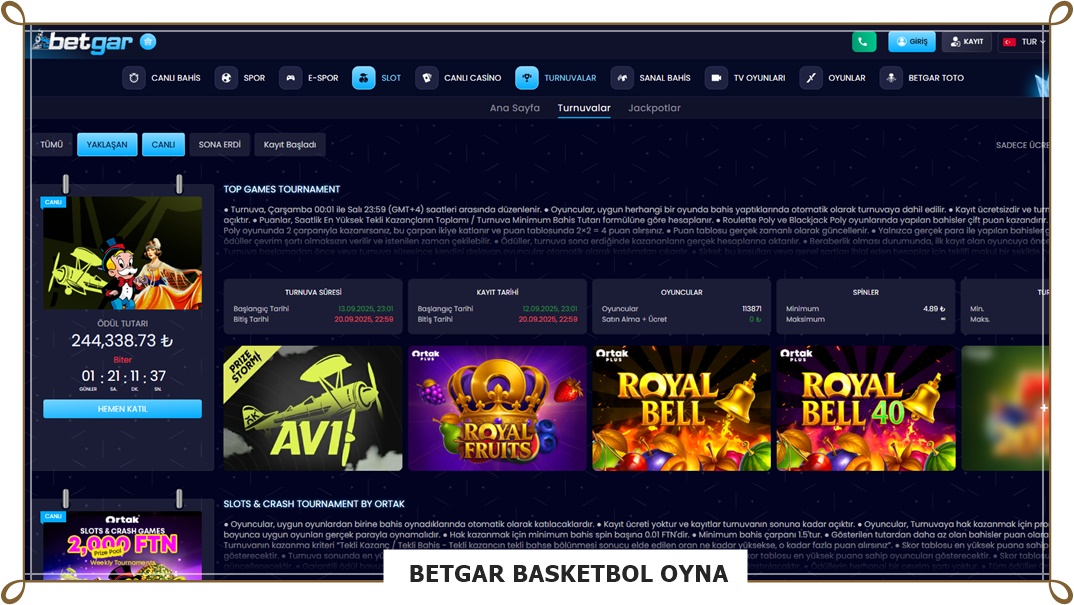This screenshot has height=605, width=1074.
Task: Expand the TUR language dropdown
Action: (x=1024, y=42)
